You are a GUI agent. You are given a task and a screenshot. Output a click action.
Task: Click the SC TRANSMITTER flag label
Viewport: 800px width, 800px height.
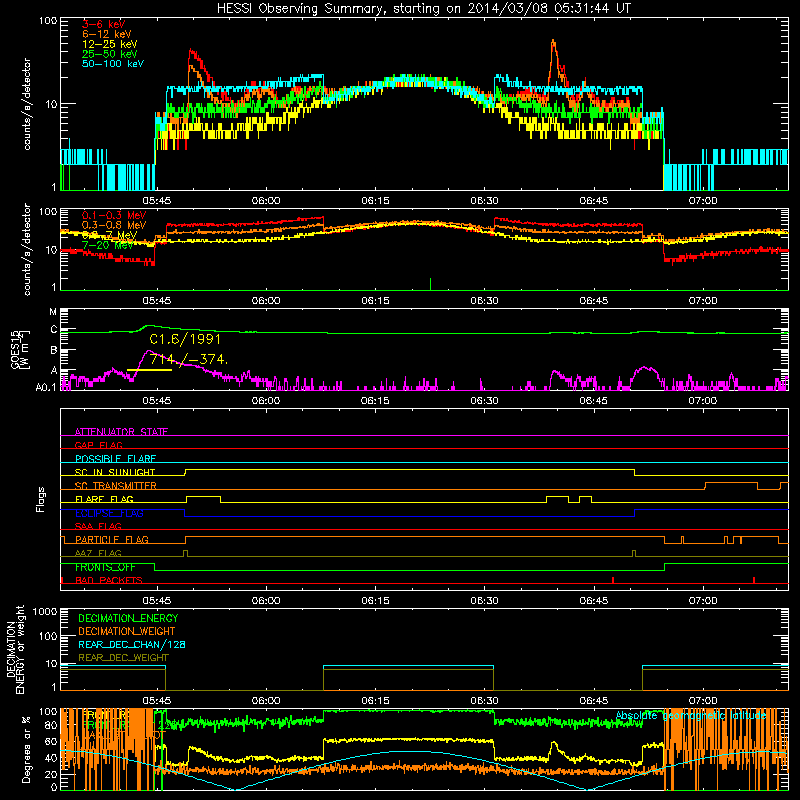pyautogui.click(x=115, y=486)
